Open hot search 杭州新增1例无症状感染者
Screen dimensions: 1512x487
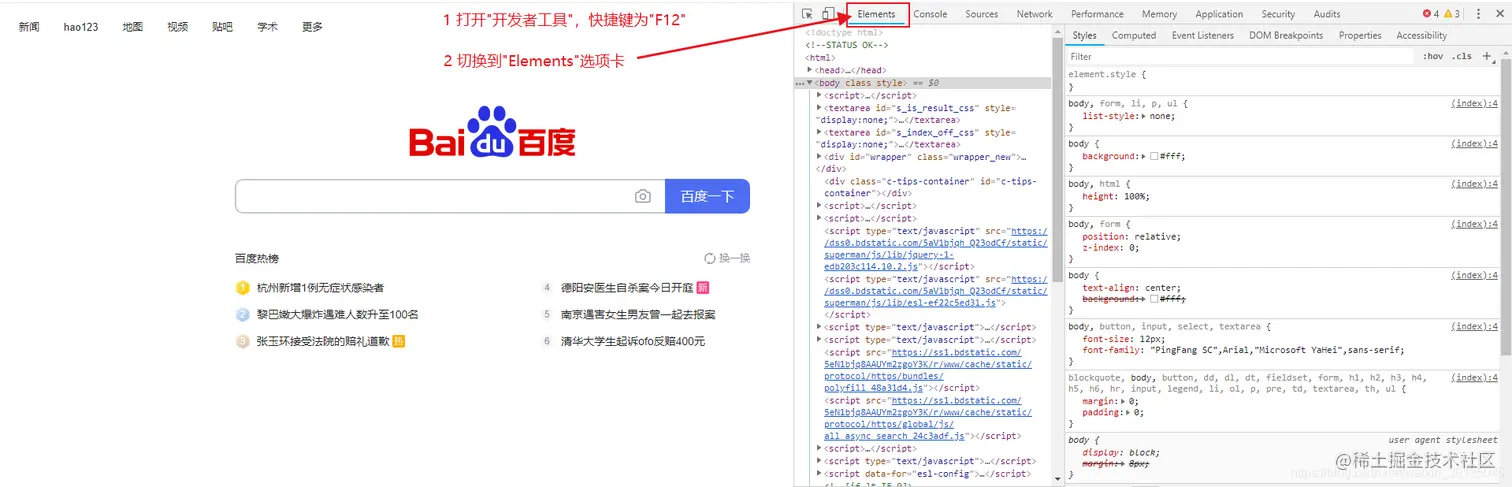pyautogui.click(x=320, y=288)
